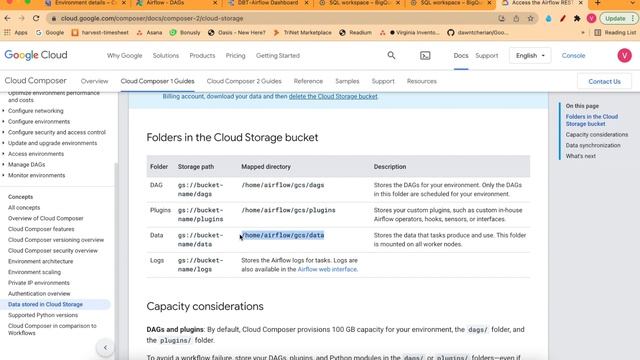Open the Why Google menu
Image resolution: width=640 pixels, height=360 pixels.
click(124, 56)
